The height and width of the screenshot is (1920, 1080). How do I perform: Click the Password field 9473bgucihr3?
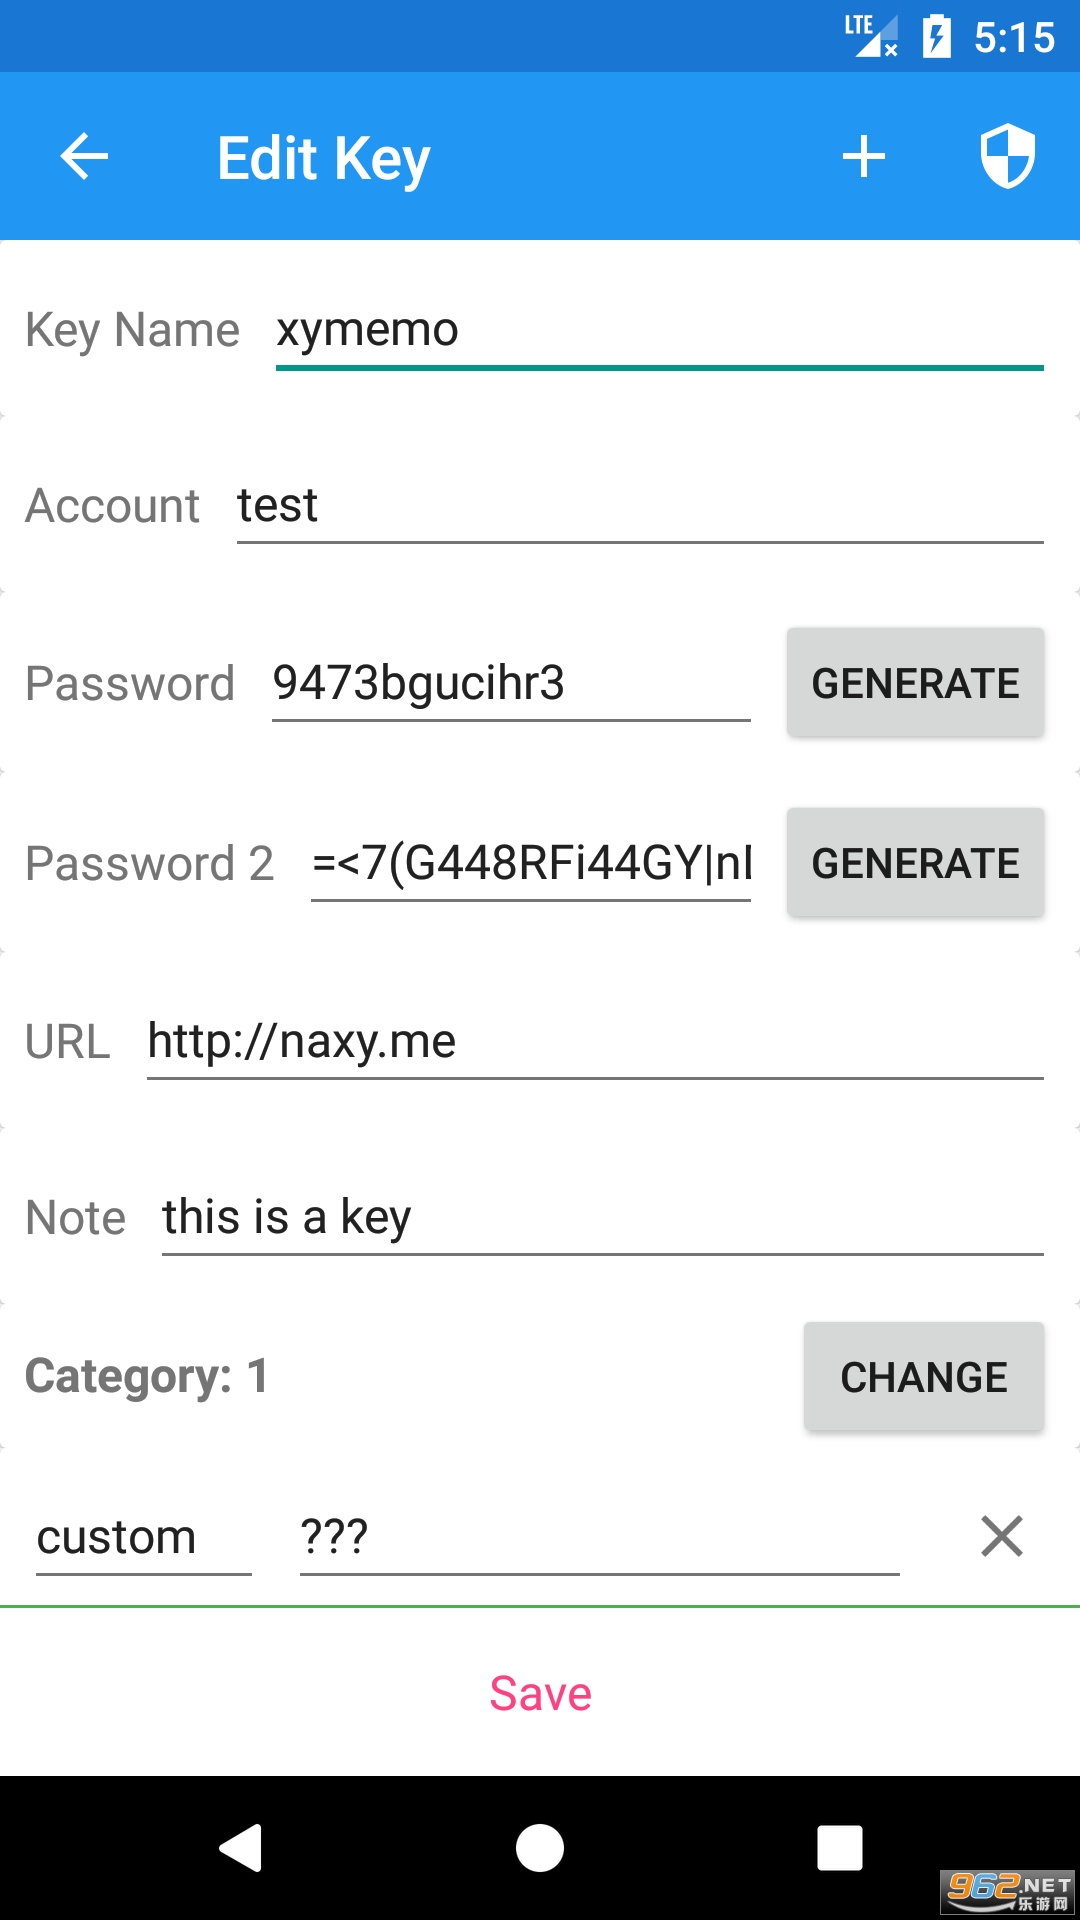pos(510,684)
